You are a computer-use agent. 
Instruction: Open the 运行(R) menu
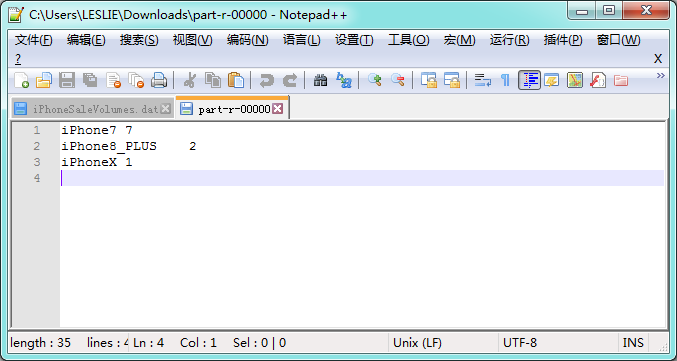click(x=509, y=41)
